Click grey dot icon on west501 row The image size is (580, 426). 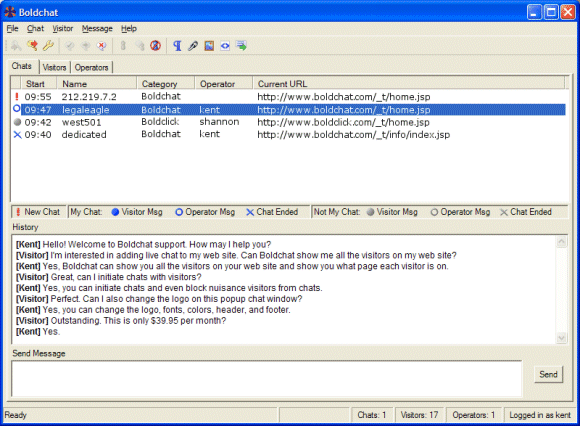click(x=17, y=122)
